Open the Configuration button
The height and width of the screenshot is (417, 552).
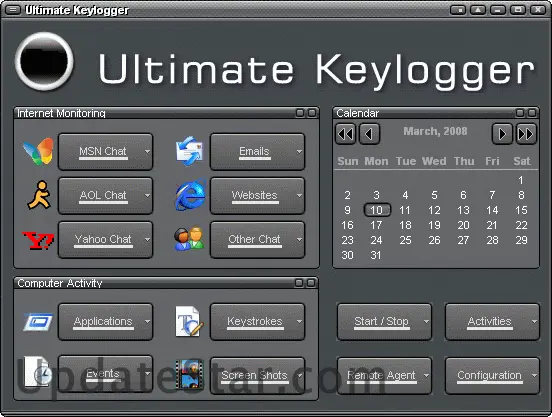pos(492,376)
